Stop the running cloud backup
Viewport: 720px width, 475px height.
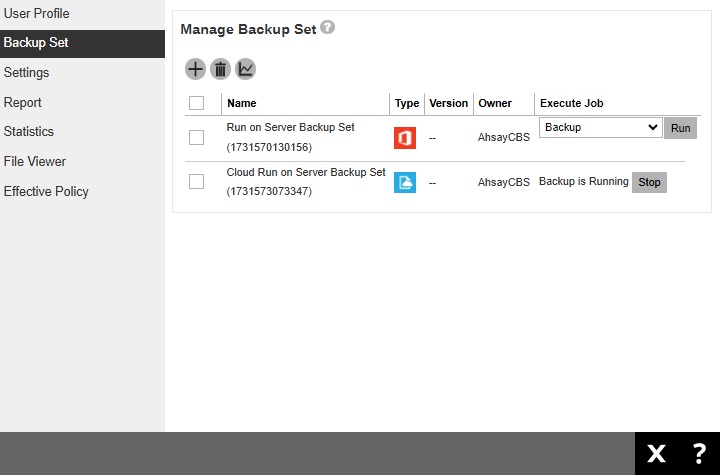point(649,182)
